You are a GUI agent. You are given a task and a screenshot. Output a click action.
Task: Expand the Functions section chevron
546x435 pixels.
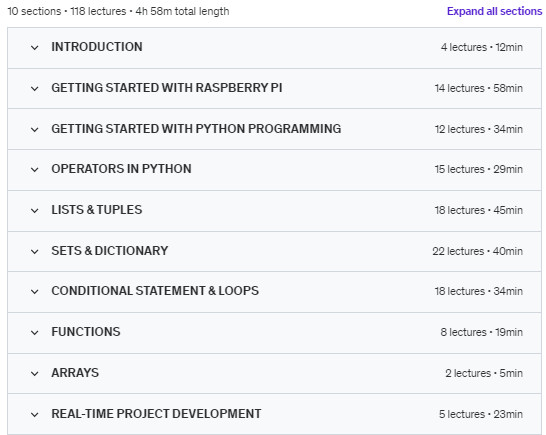tap(34, 333)
